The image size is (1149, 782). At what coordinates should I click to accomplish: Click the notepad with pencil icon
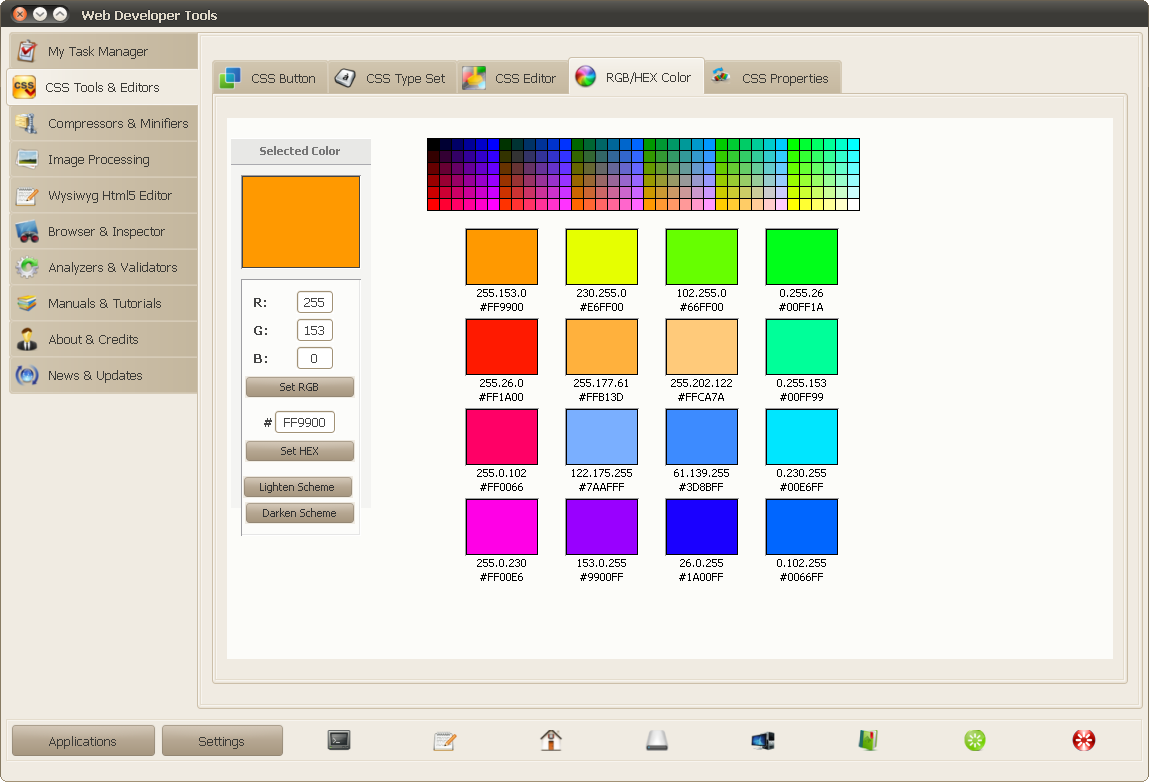point(445,740)
